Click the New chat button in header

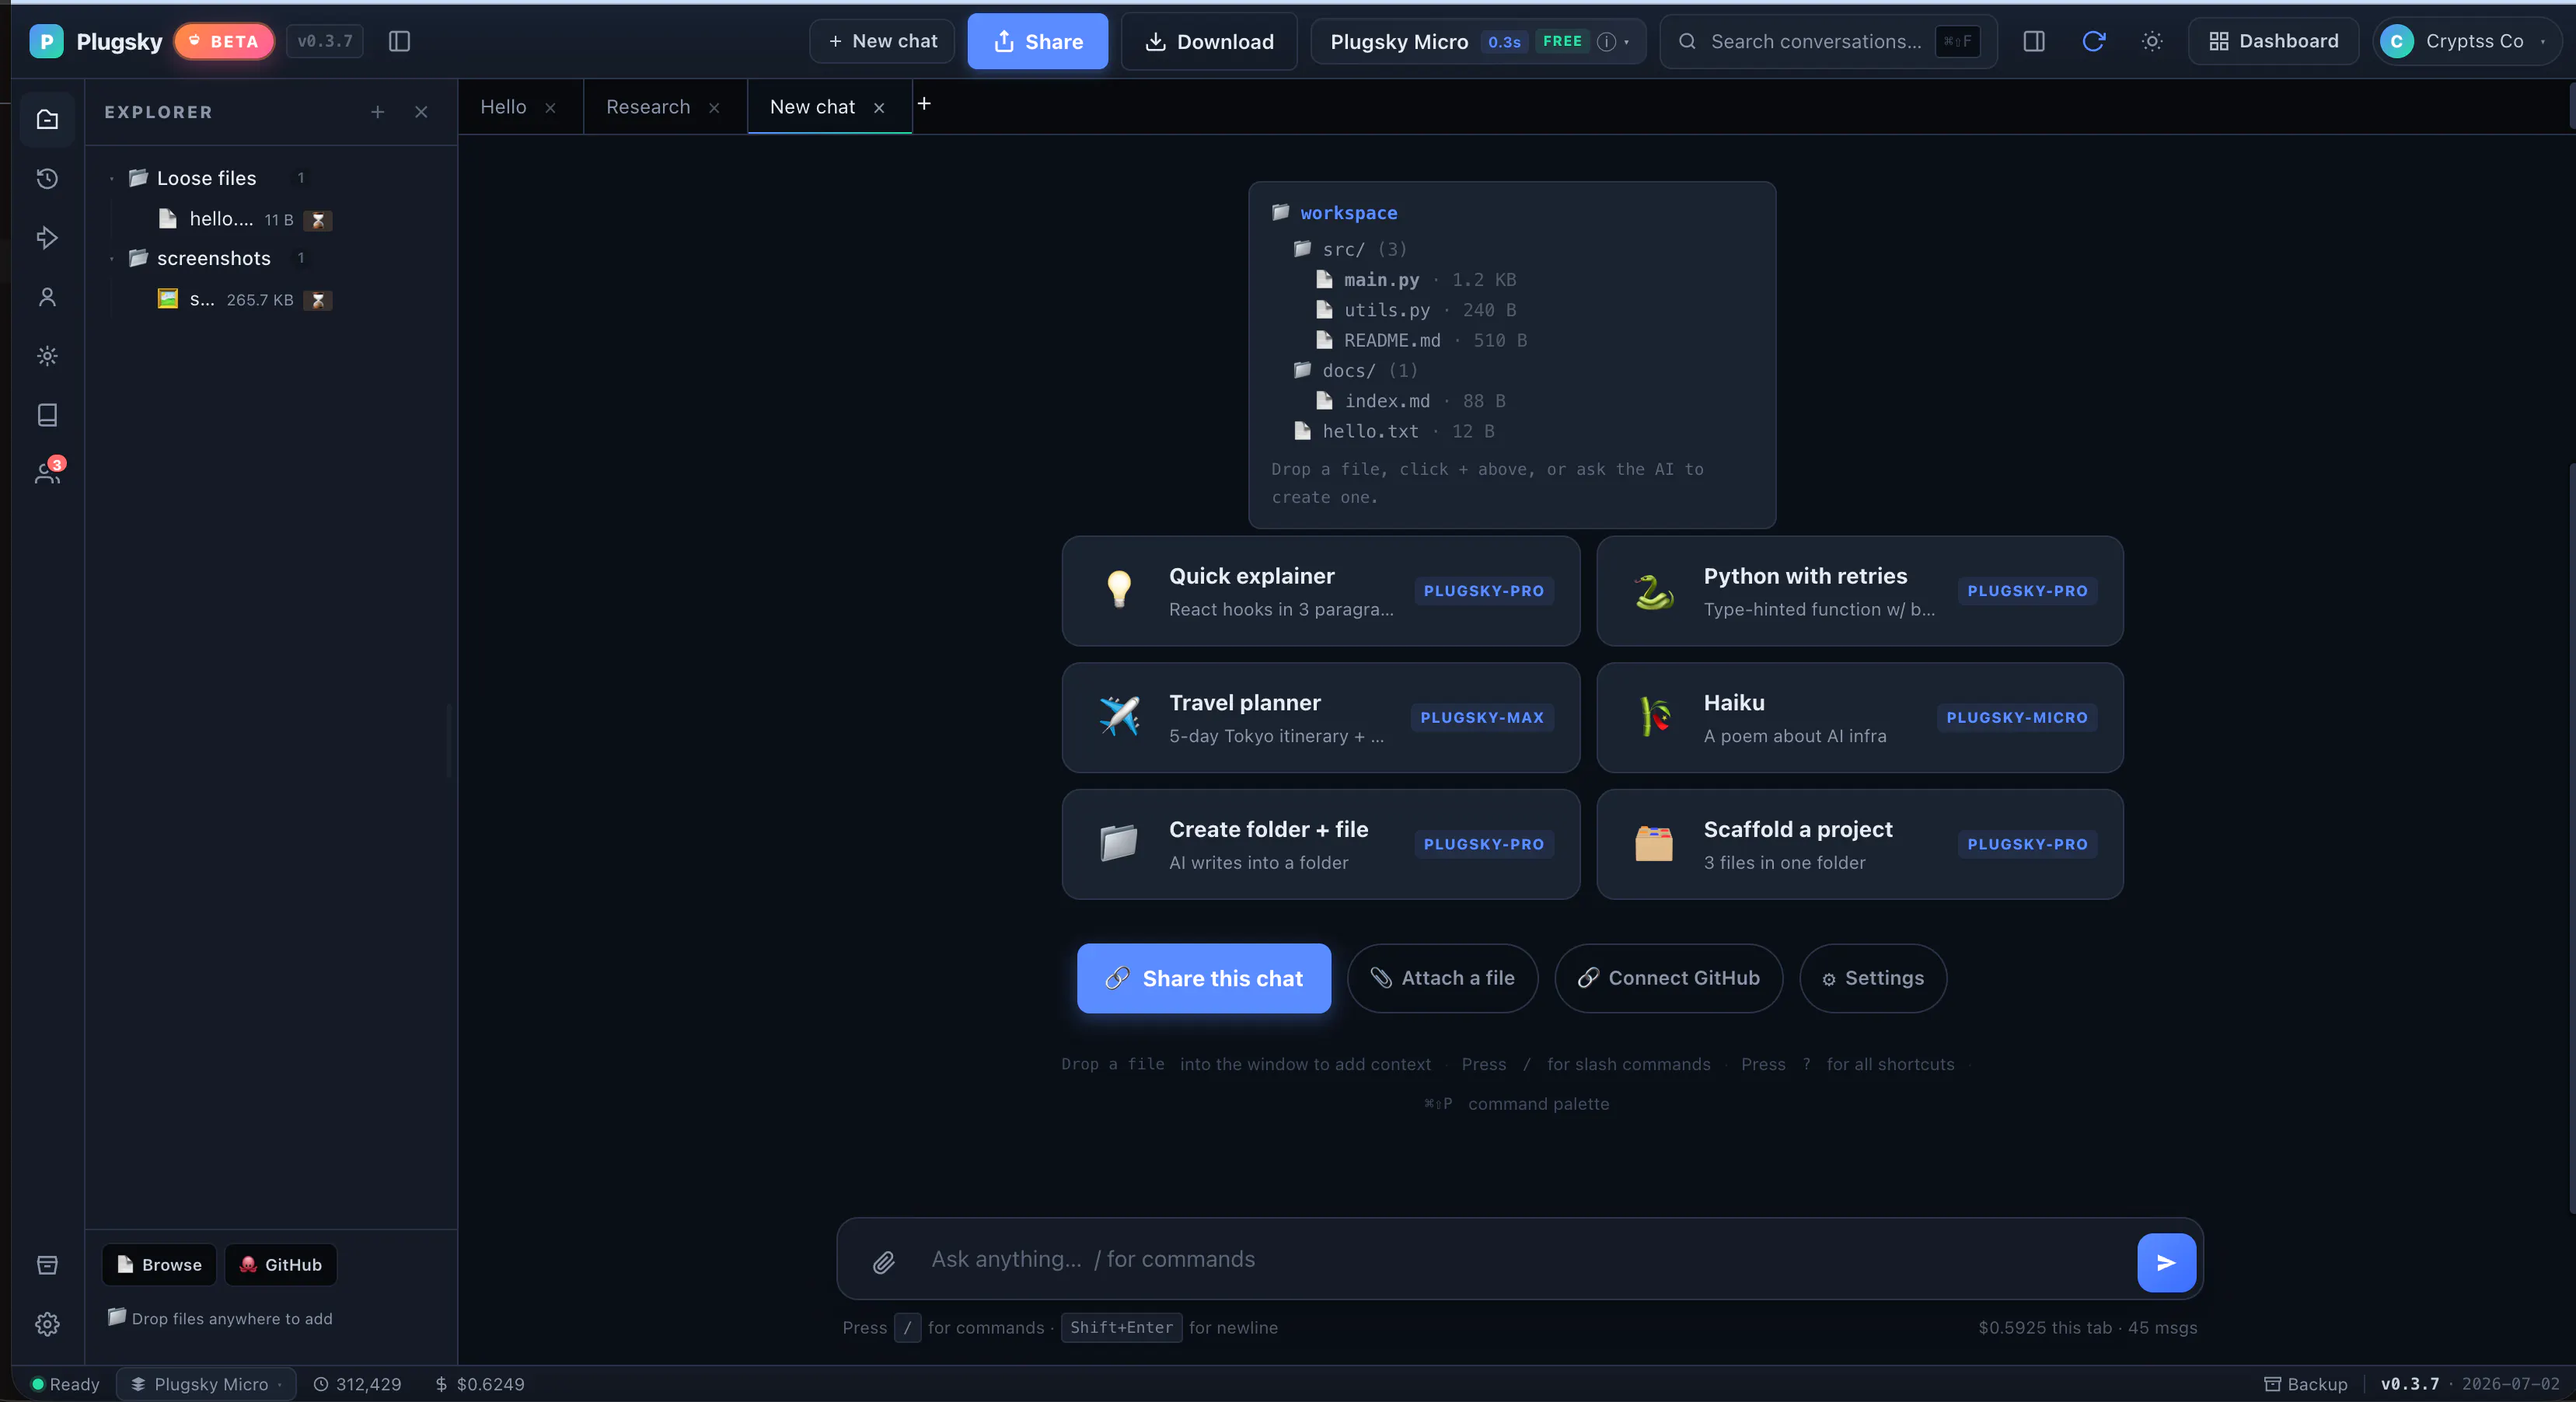coord(882,41)
